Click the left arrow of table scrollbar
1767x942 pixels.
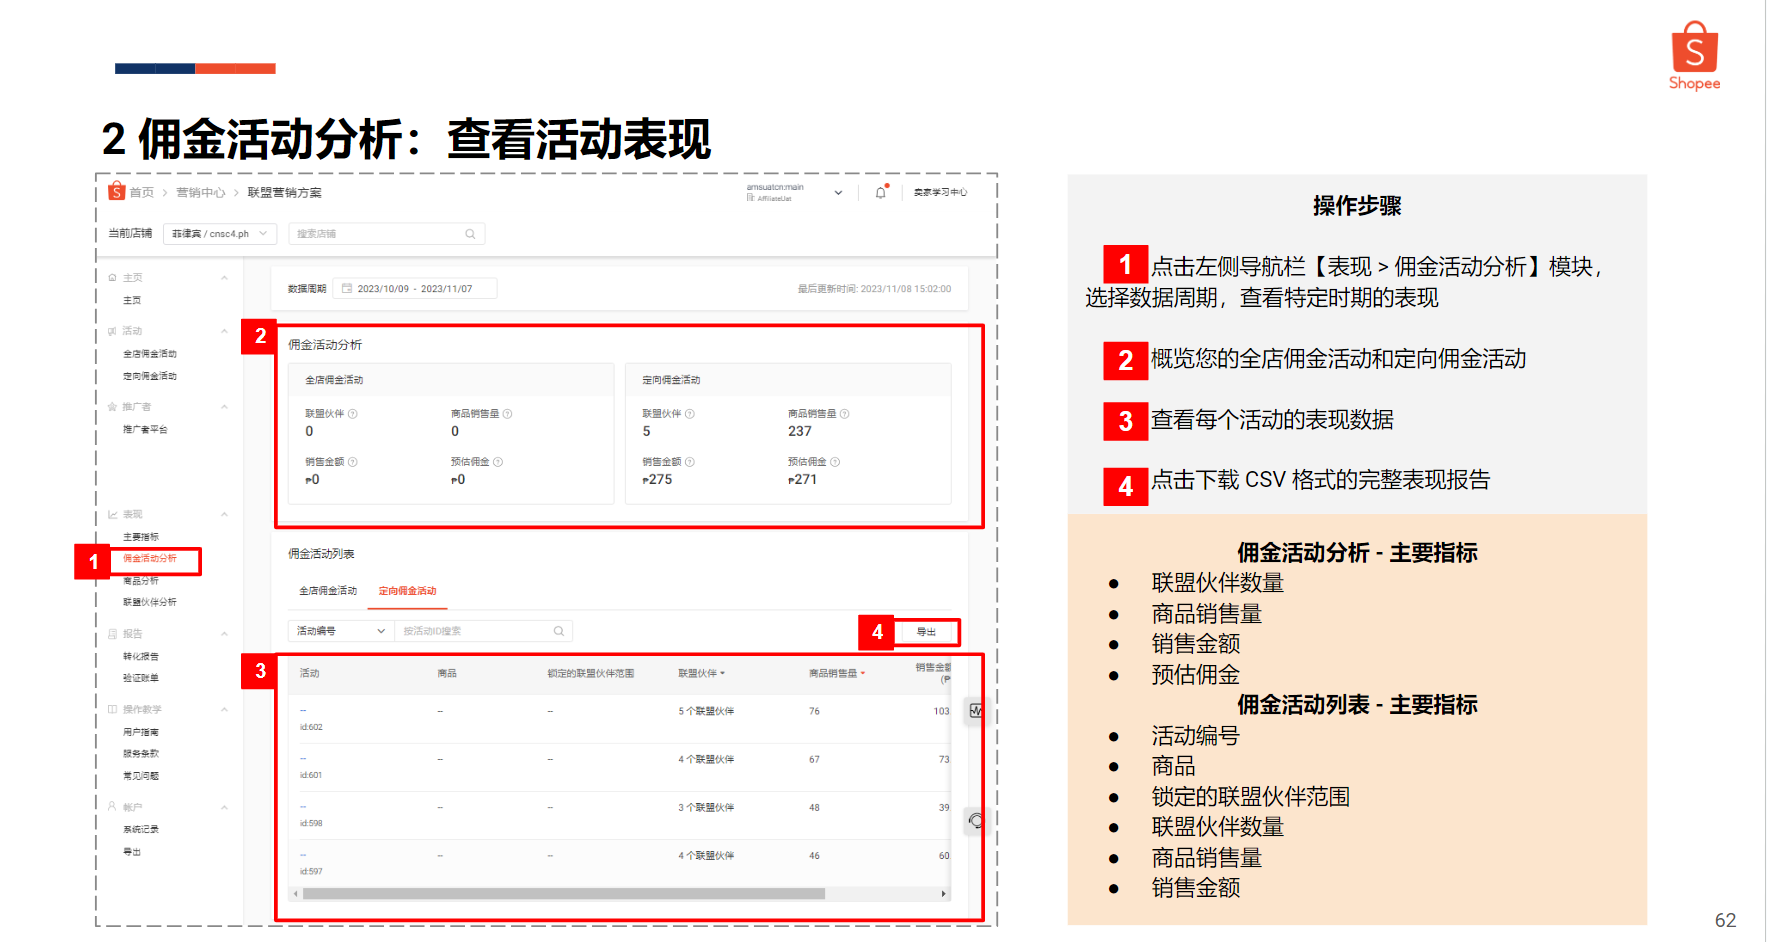click(296, 894)
